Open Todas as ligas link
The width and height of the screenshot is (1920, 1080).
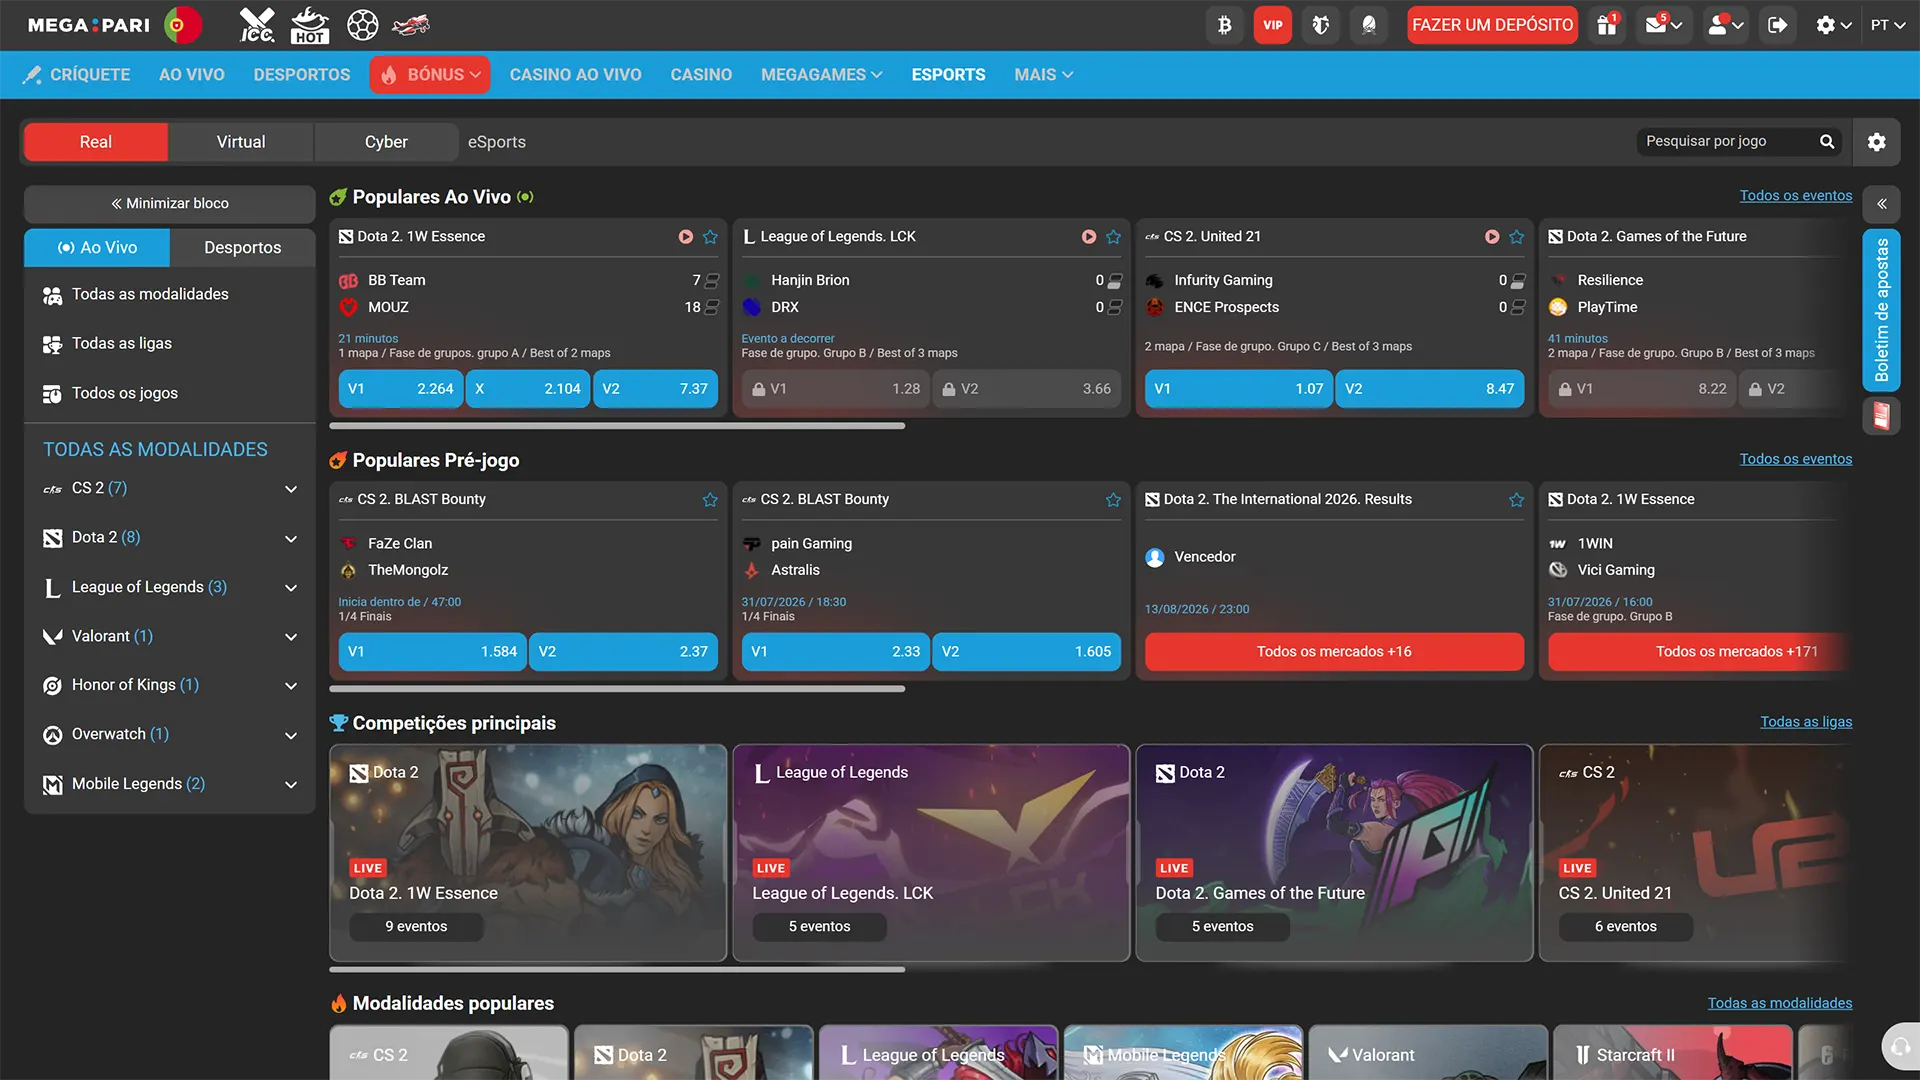pyautogui.click(x=1806, y=722)
